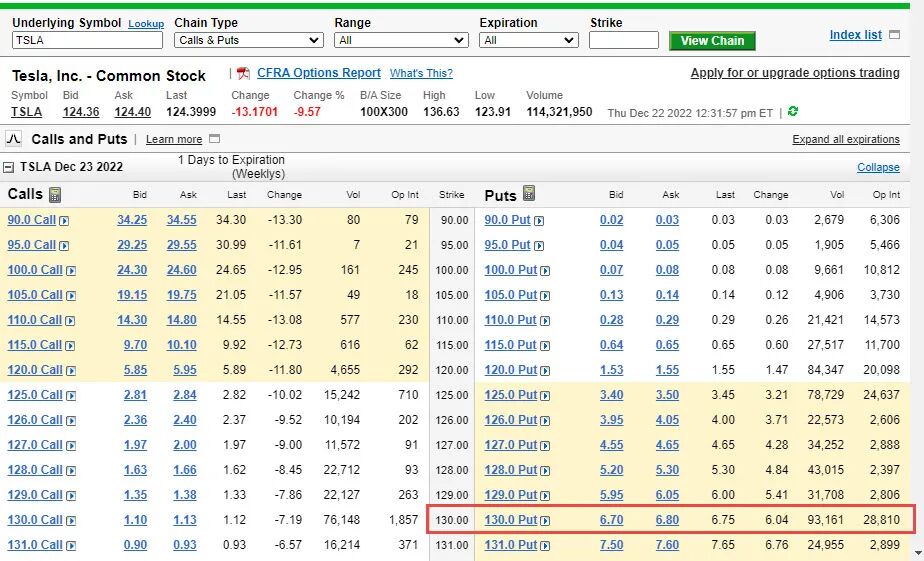This screenshot has height=561, width=924.
Task: Click the 125.0 Call link
Action: 35,395
